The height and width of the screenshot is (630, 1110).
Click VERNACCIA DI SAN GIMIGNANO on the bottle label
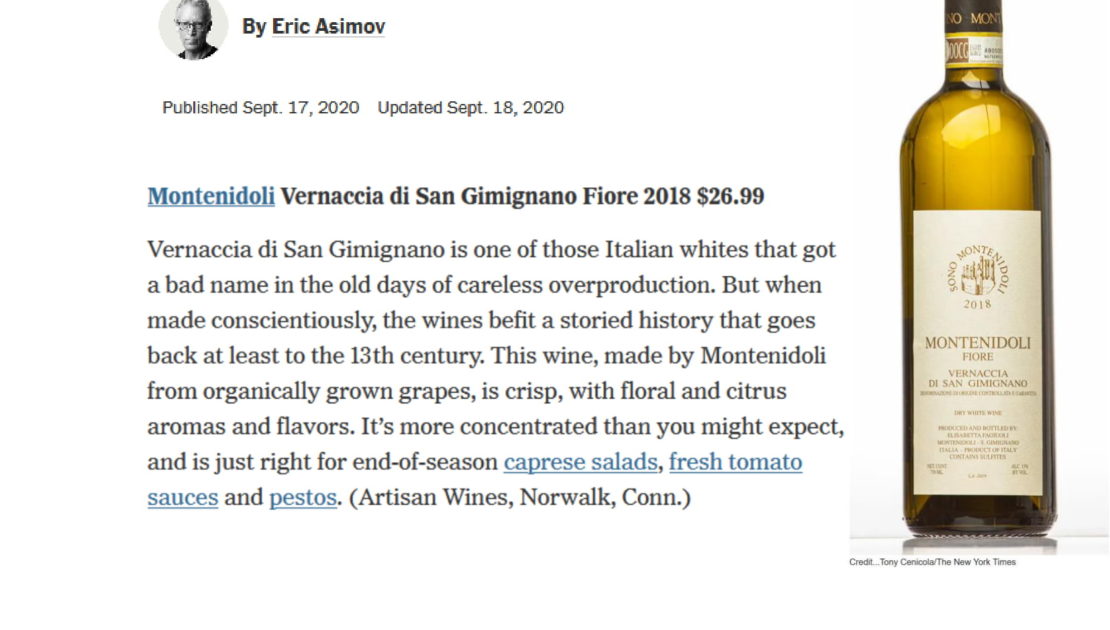coord(978,379)
